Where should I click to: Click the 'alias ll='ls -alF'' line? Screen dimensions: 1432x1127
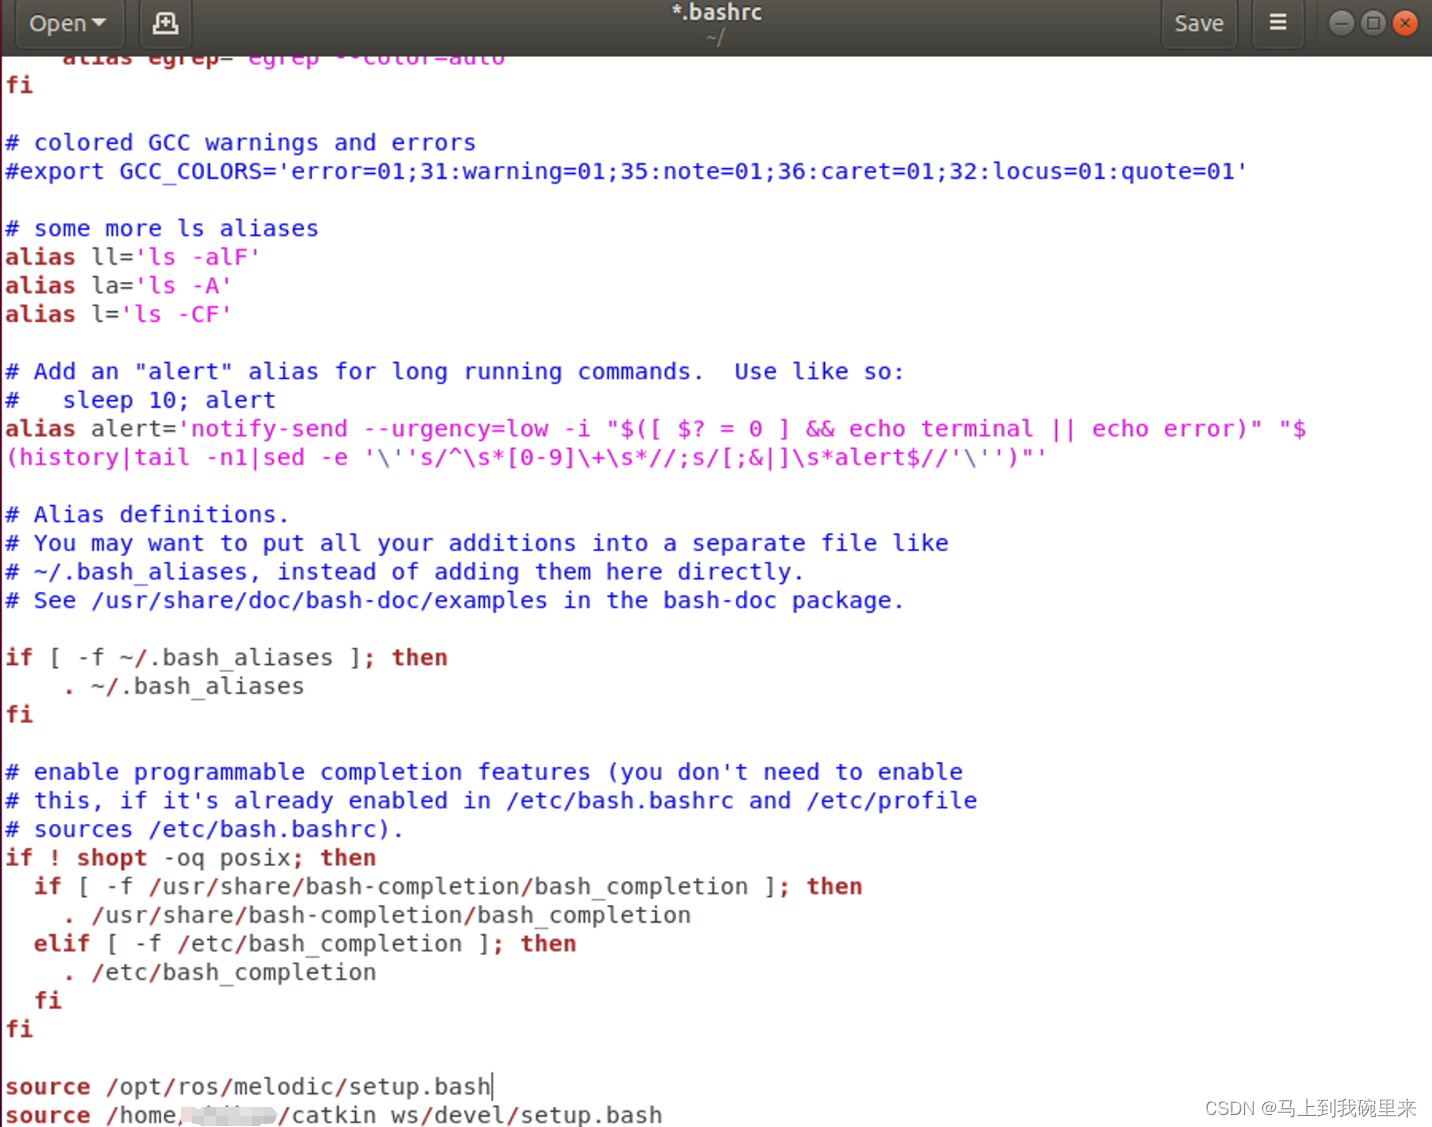tap(132, 257)
